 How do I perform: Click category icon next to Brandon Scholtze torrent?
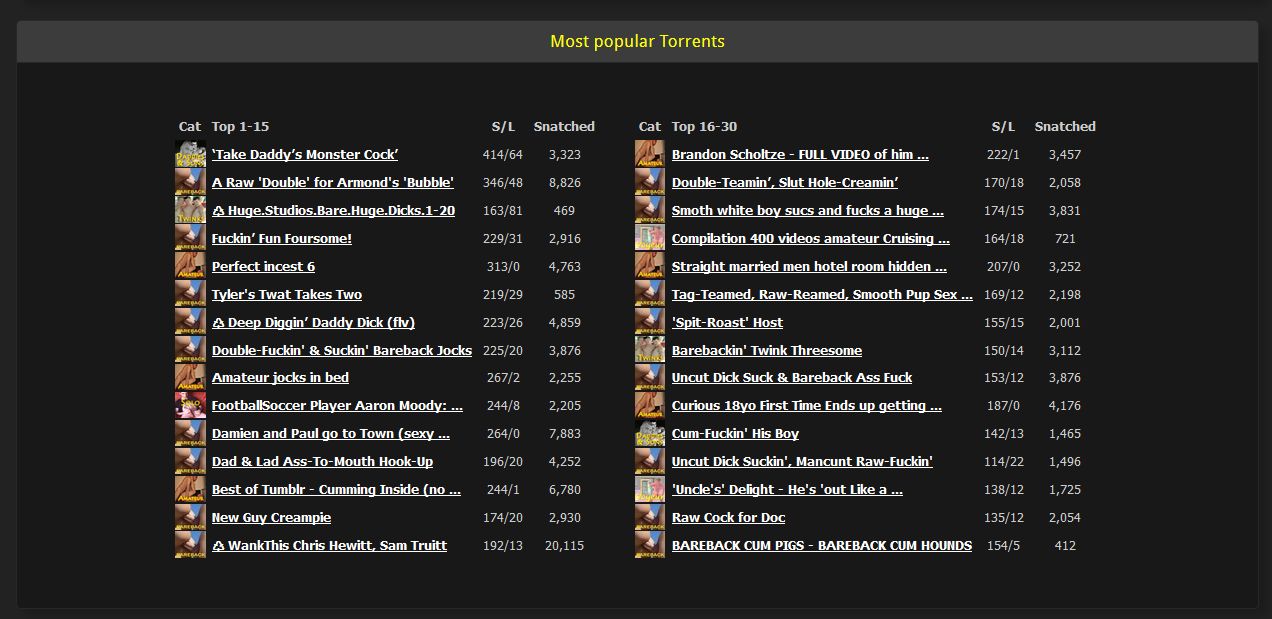[x=650, y=155]
